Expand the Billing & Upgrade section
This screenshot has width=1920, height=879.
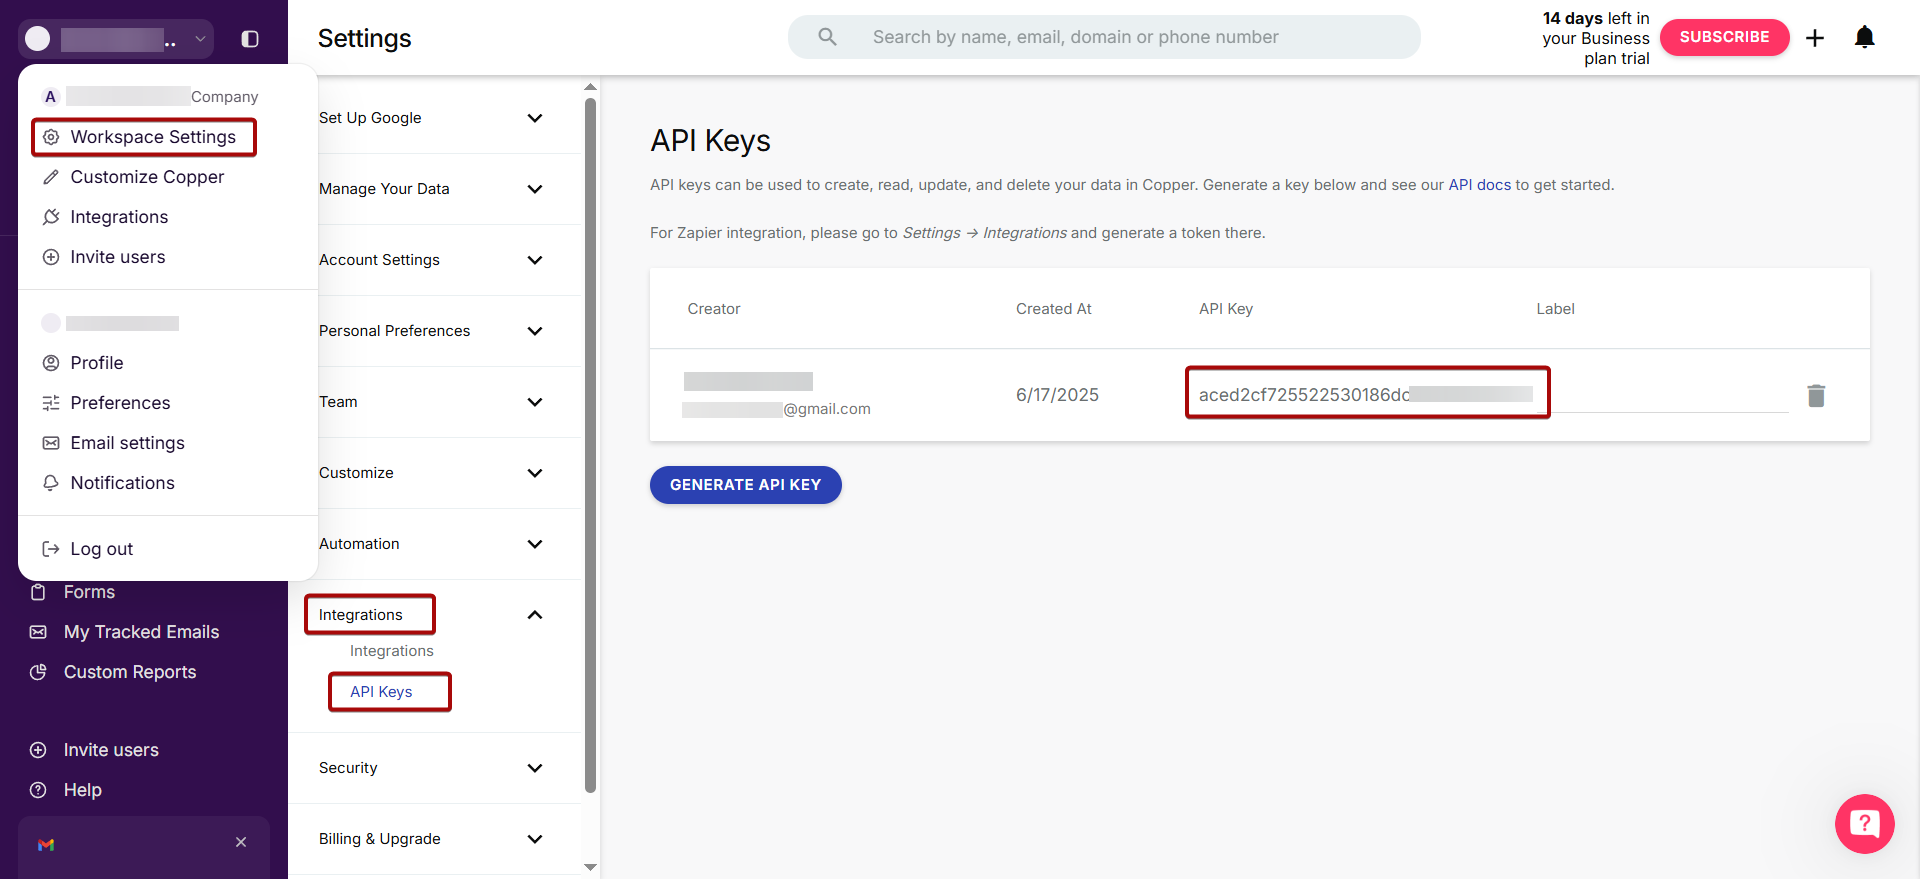pyautogui.click(x=535, y=839)
